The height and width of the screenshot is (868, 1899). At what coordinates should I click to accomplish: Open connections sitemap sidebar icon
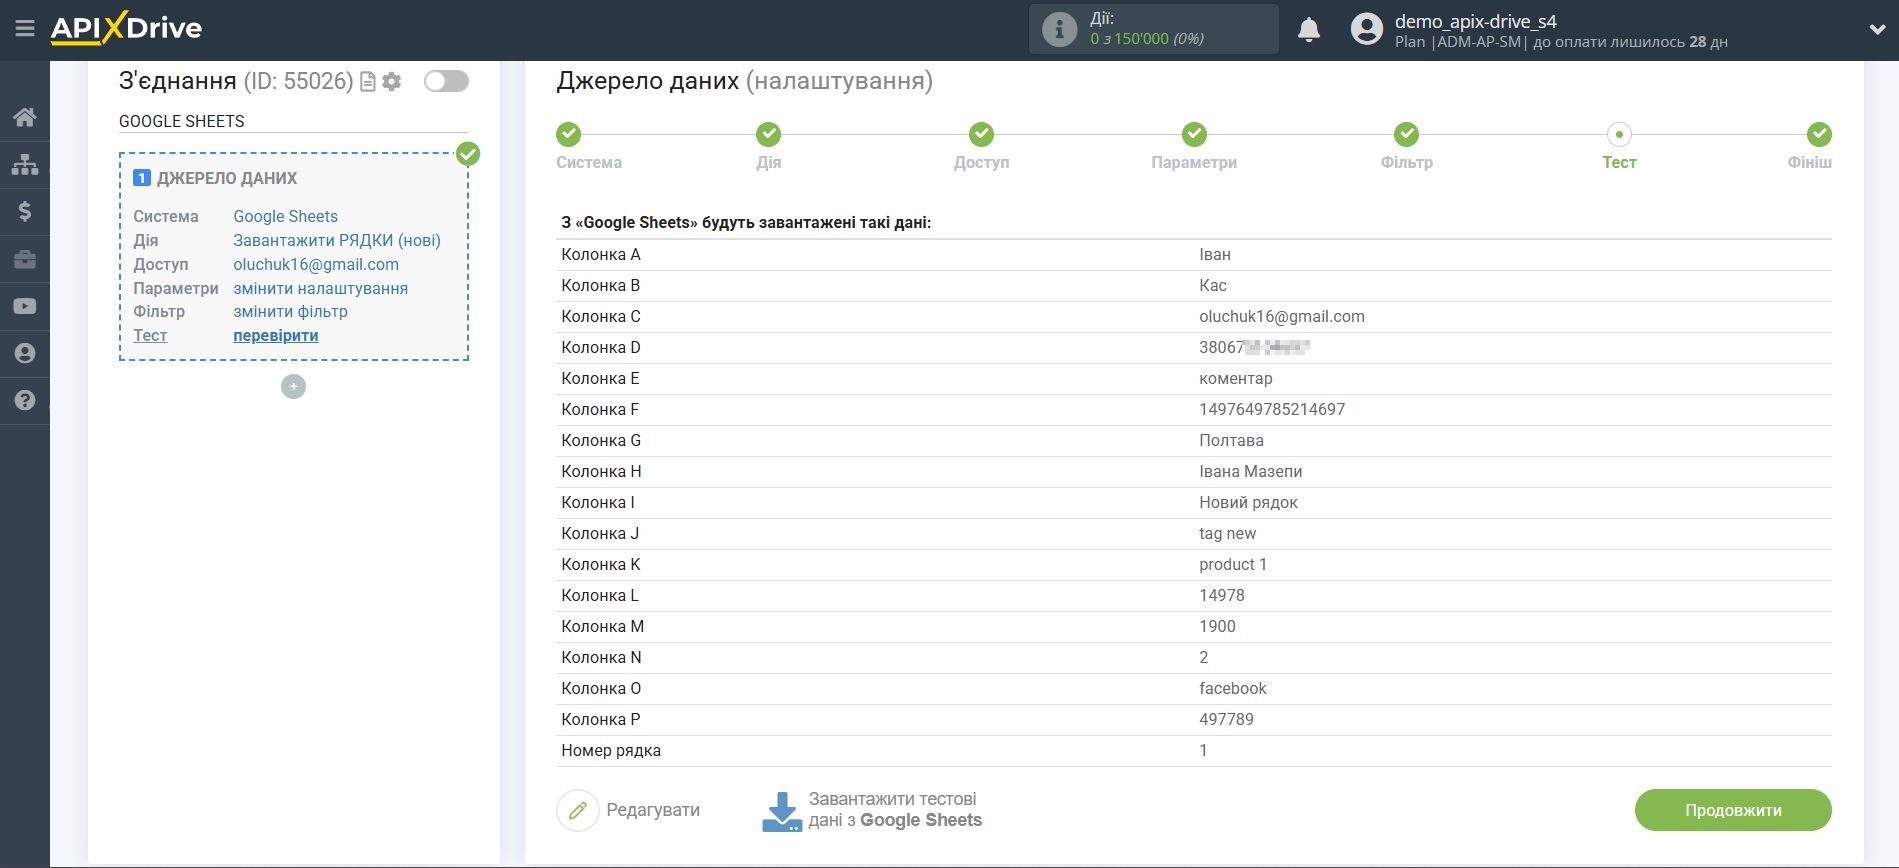[x=25, y=164]
